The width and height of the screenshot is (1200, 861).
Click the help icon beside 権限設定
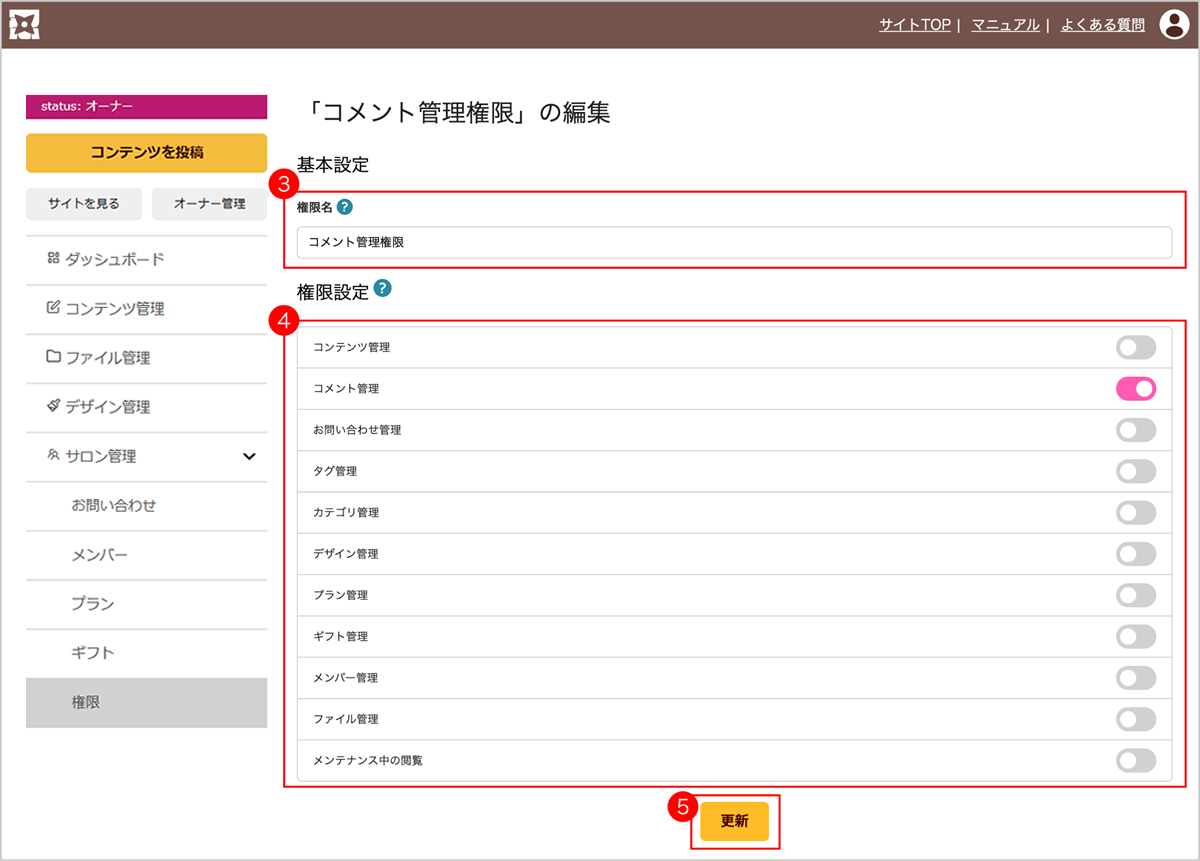tap(382, 289)
